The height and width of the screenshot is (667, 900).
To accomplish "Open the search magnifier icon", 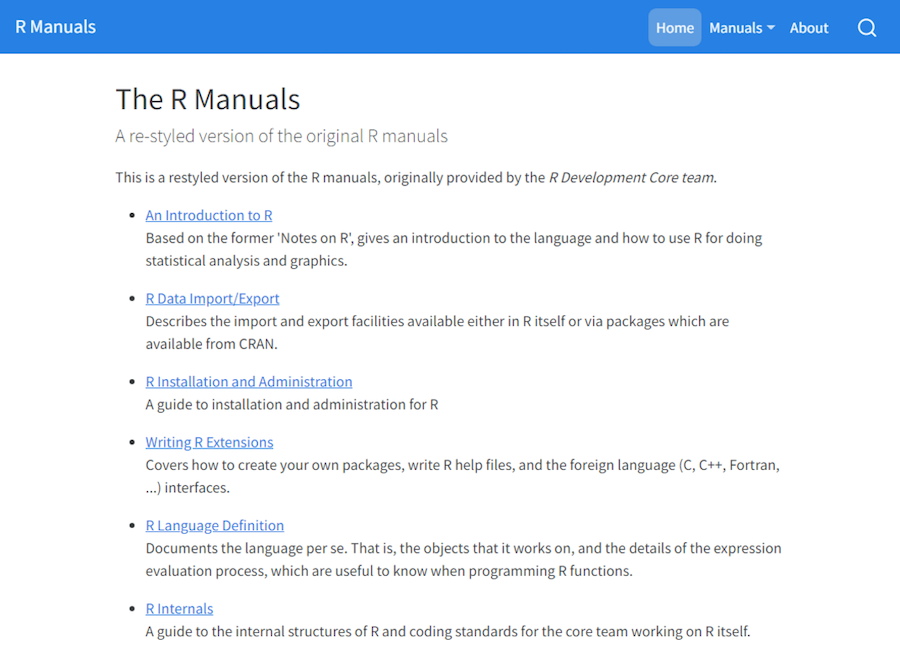I will 867,28.
